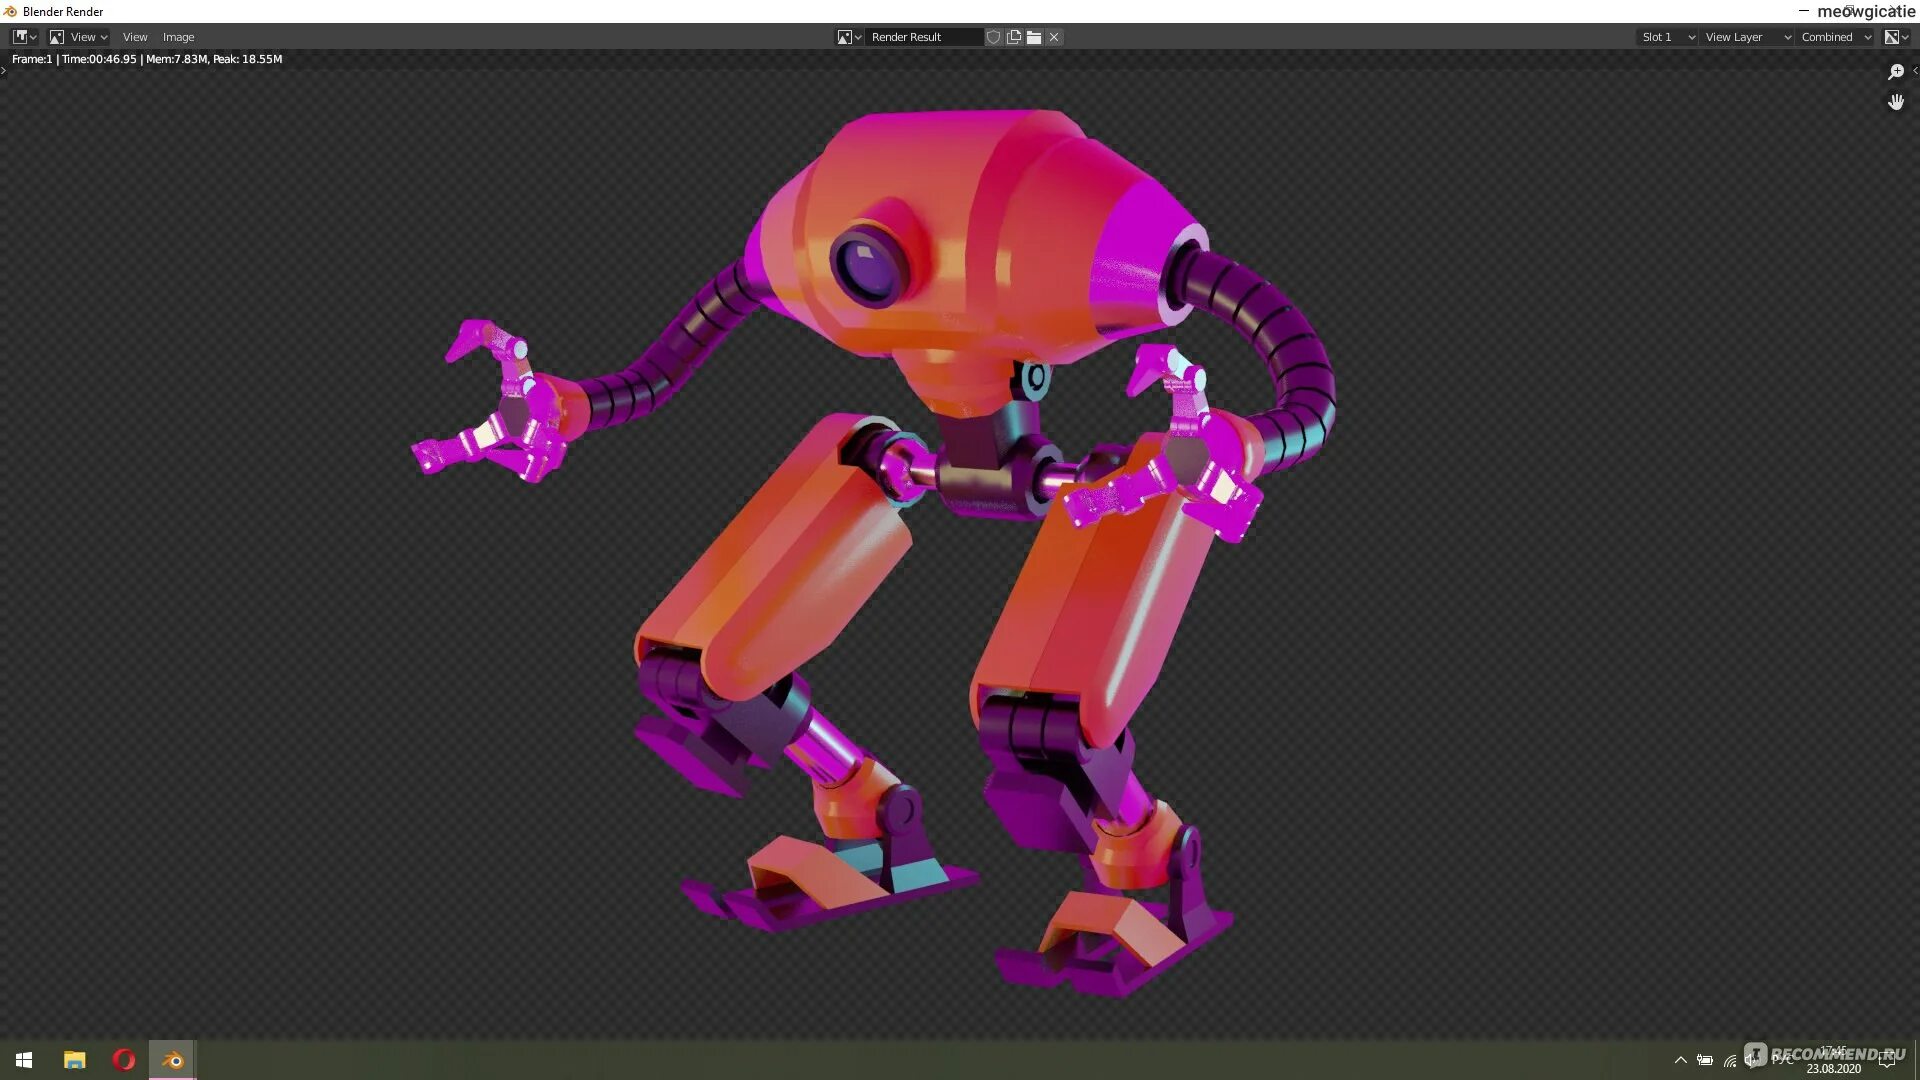Expand the Combined render pass dropdown
1920x1080 pixels.
(x=1835, y=37)
